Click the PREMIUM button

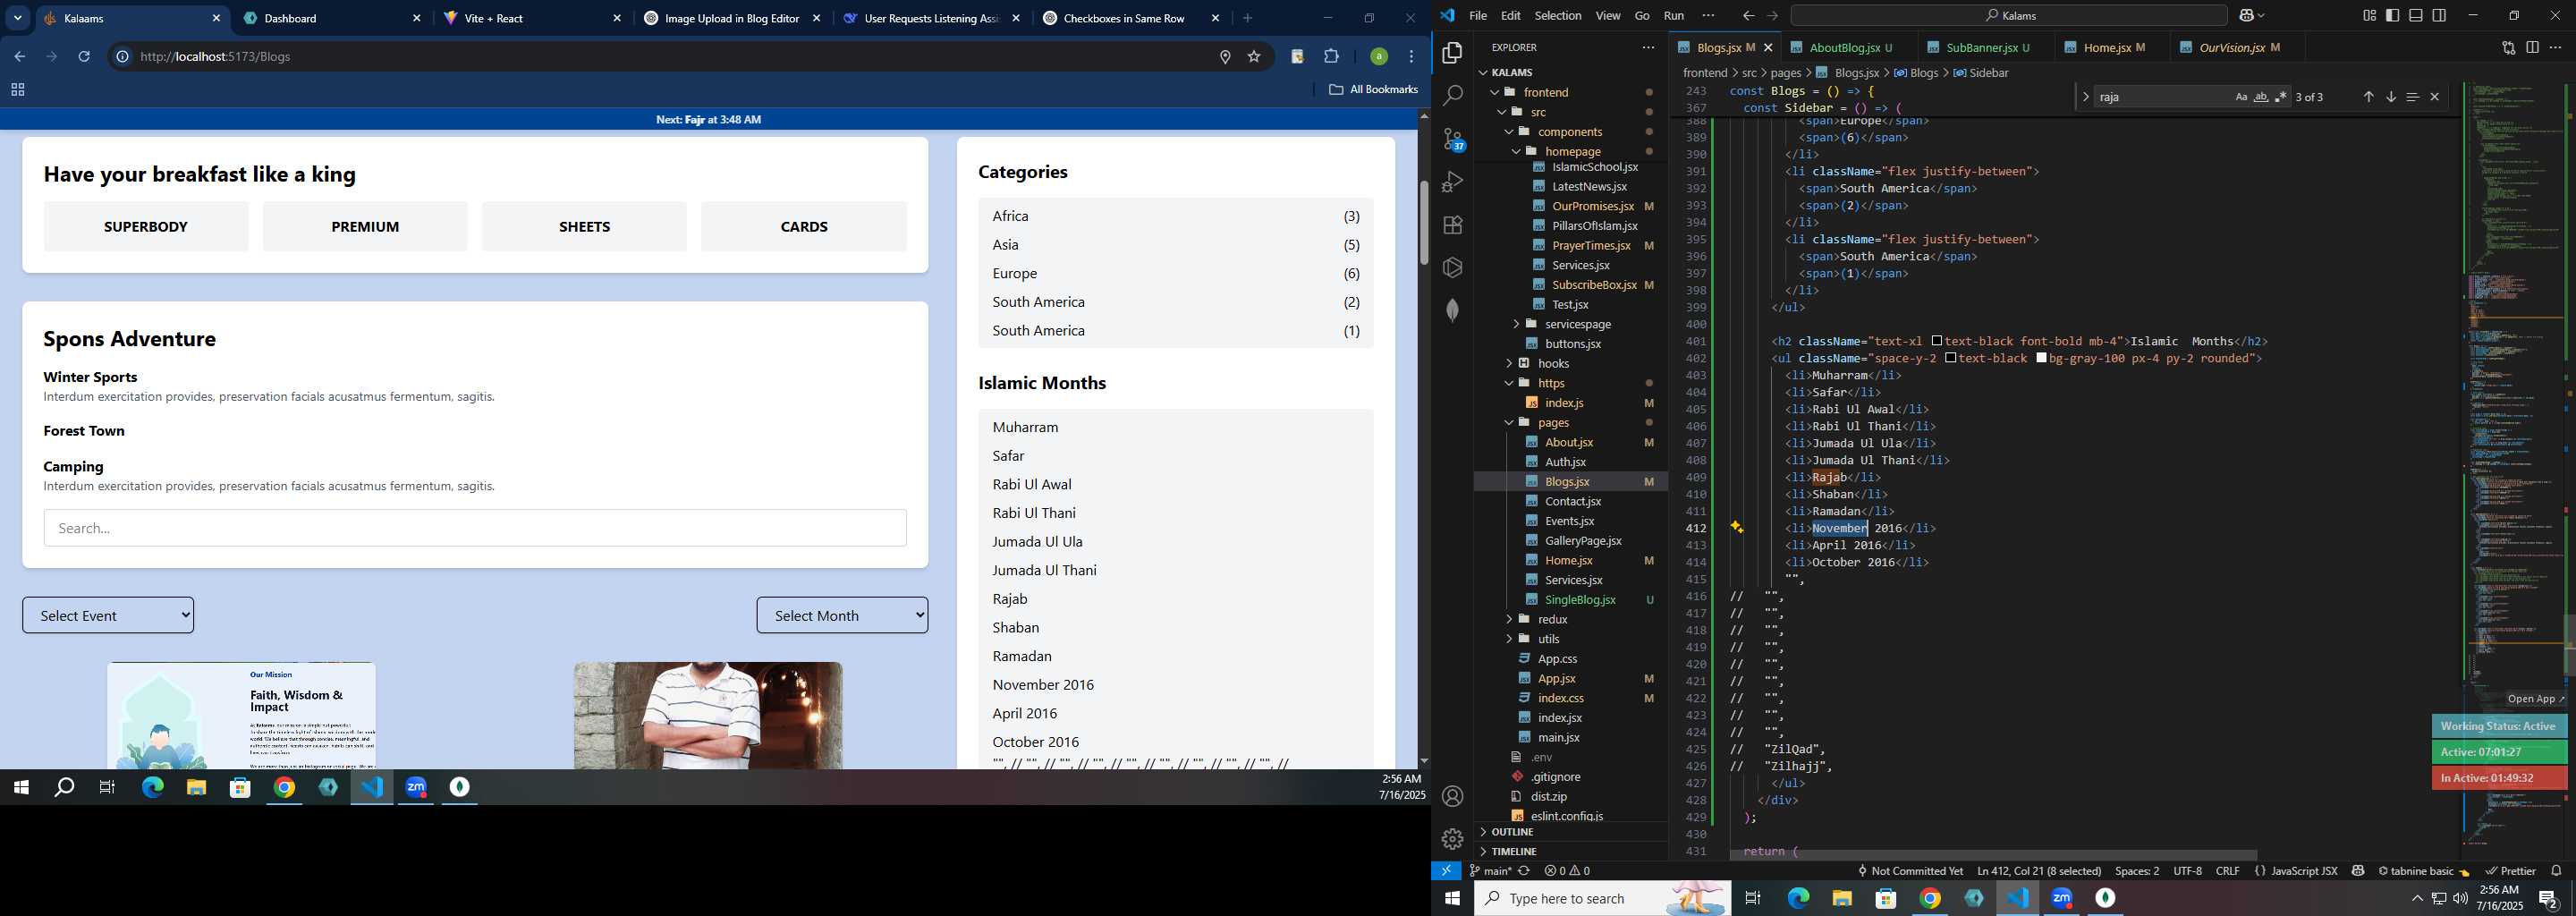(x=365, y=226)
